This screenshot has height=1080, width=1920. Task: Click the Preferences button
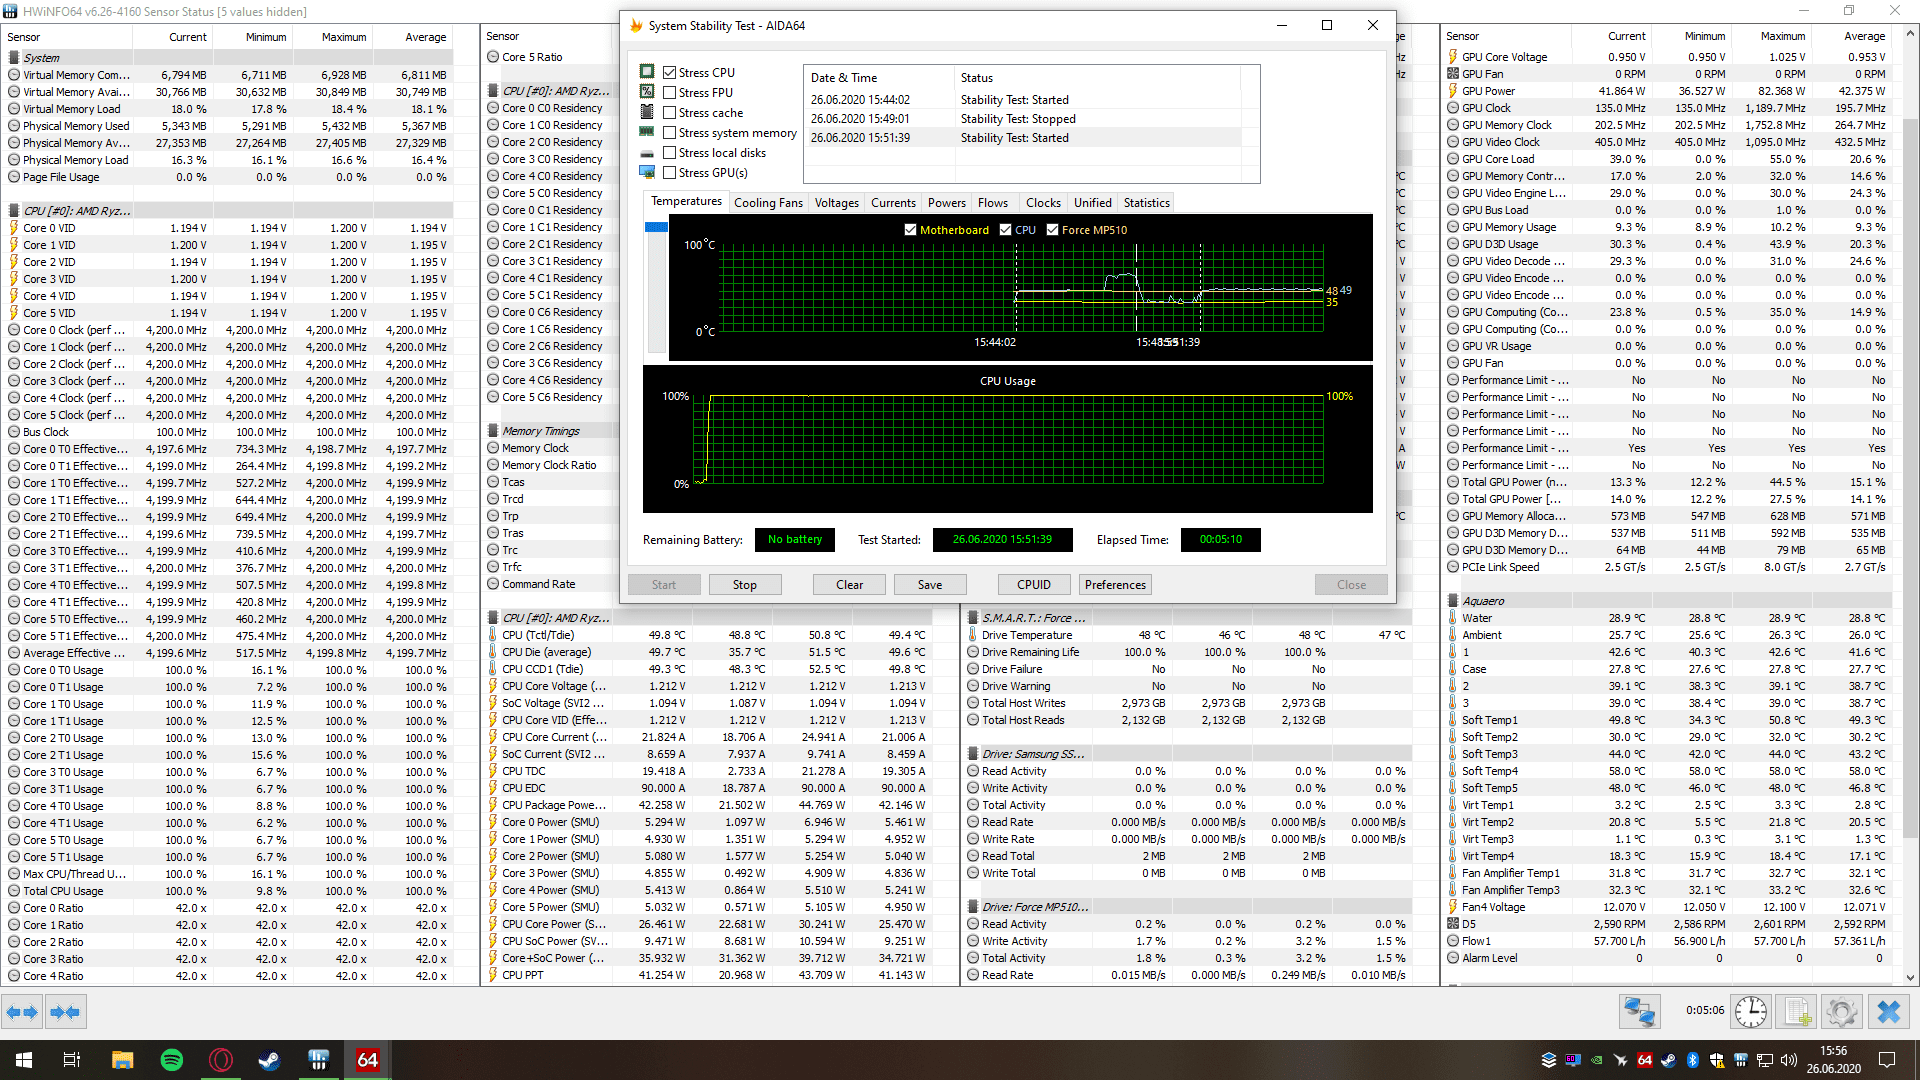point(1115,585)
